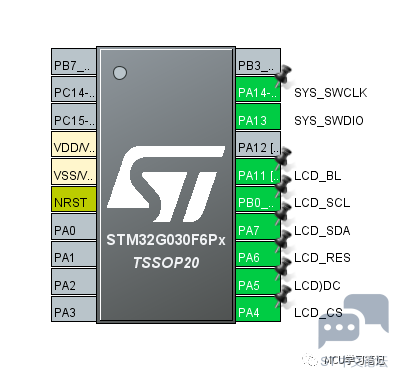397x377 pixels.
Task: Select the gray PA12 pin
Action: pyautogui.click(x=258, y=144)
